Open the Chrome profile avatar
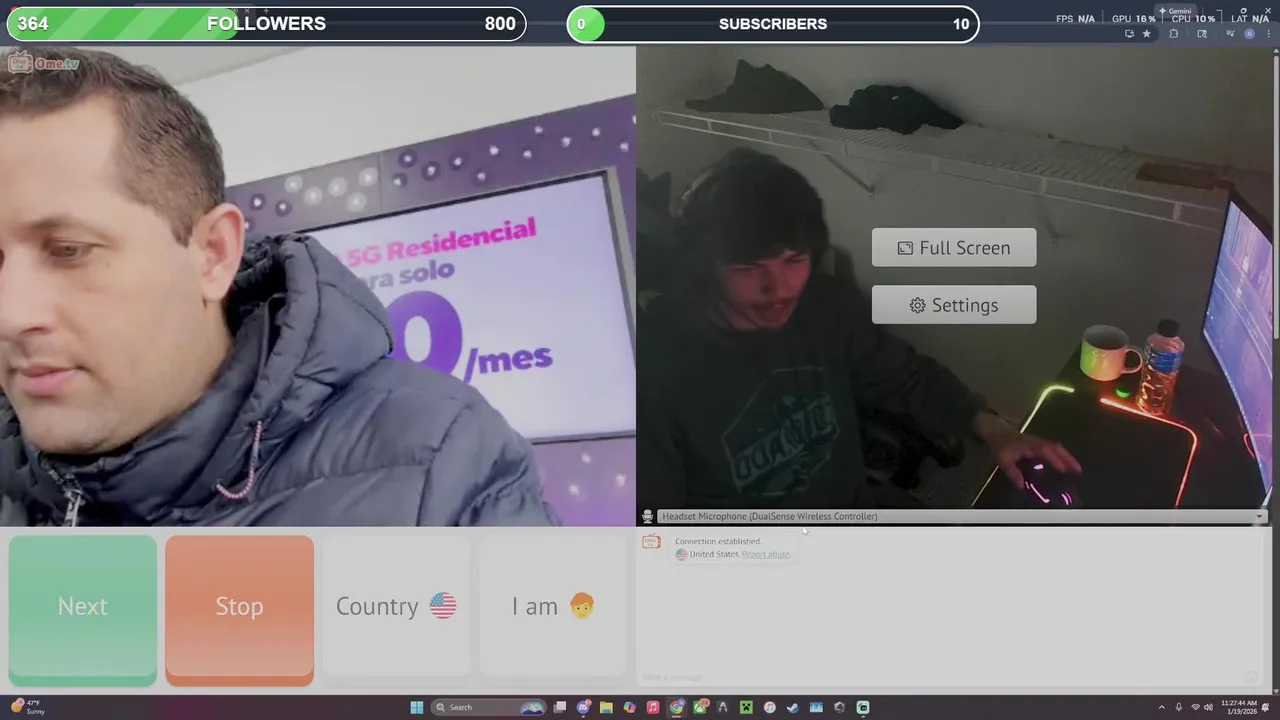Screen dimensions: 1280x720 coord(1249,34)
